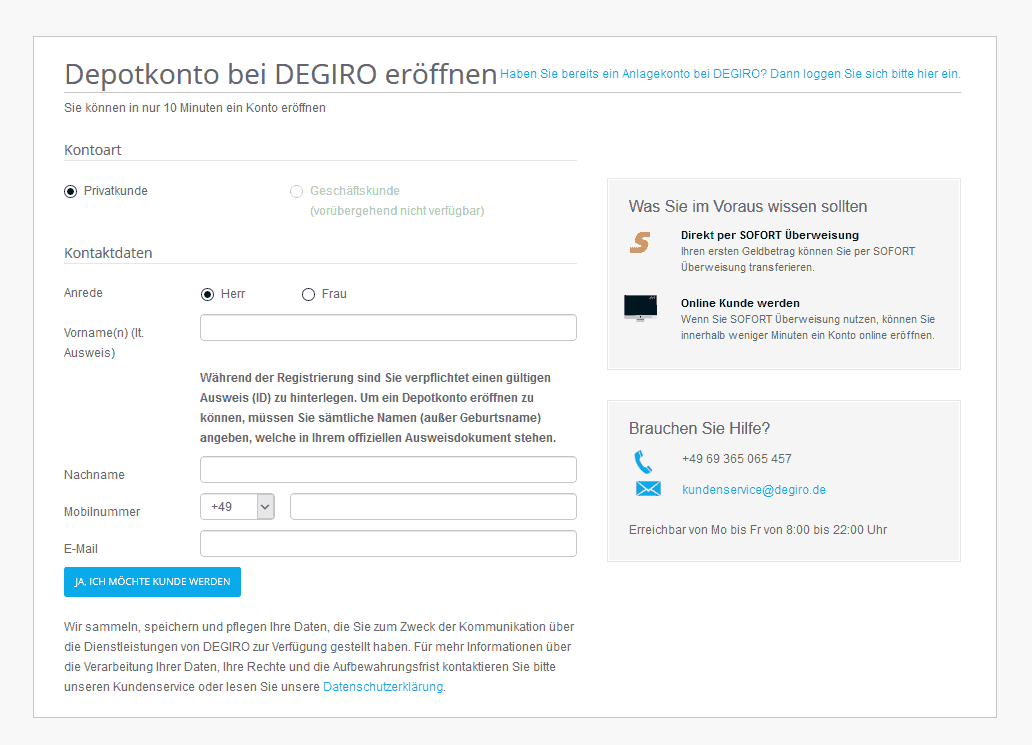Screen dimensions: 1032x745
Task: Click the Anrede label
Action: [x=83, y=293]
